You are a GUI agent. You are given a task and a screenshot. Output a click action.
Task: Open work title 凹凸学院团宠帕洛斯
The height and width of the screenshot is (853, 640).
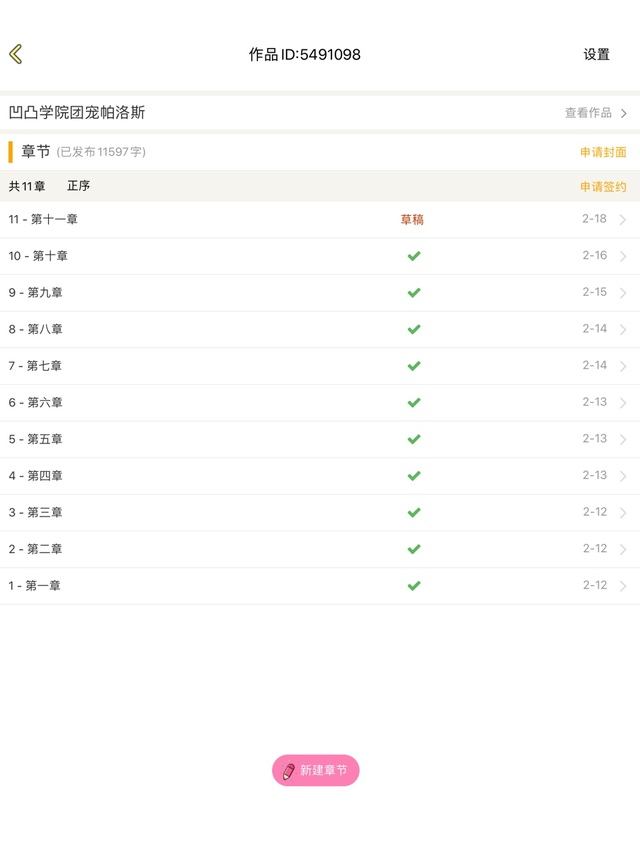coord(77,113)
